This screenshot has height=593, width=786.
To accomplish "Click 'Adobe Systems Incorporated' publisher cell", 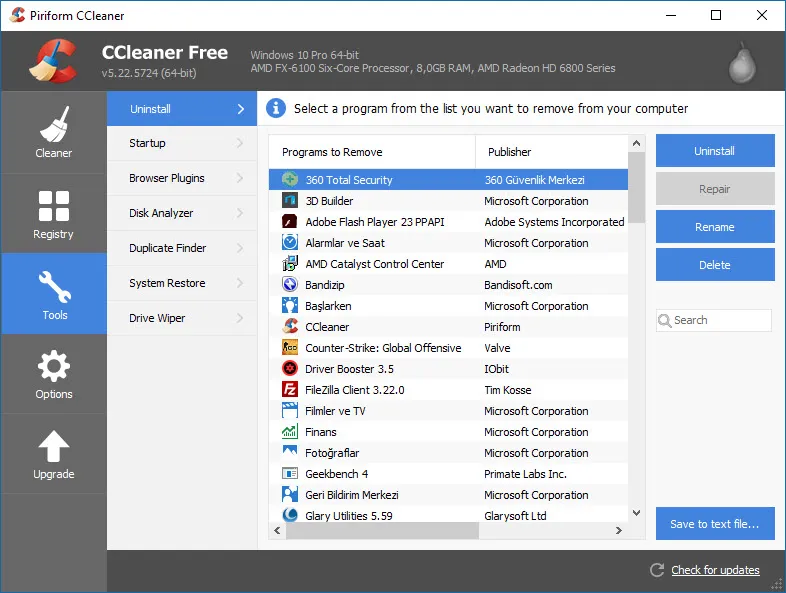I will pos(554,222).
